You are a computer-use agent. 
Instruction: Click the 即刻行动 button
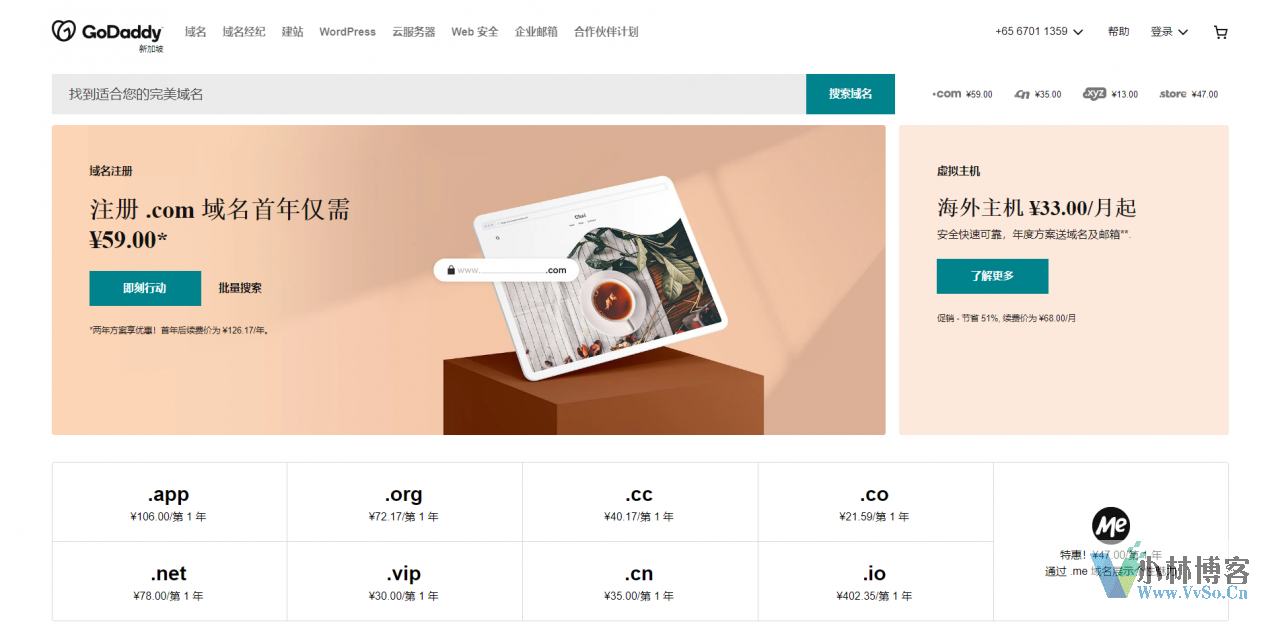pyautogui.click(x=145, y=288)
